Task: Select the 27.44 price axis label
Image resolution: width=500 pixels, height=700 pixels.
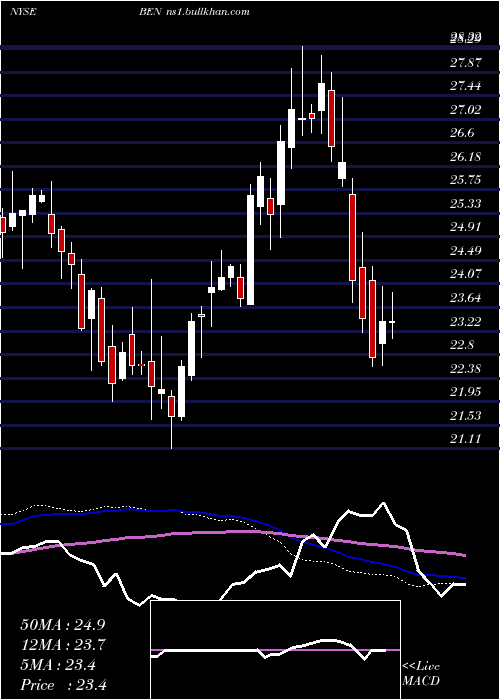Action: point(466,86)
